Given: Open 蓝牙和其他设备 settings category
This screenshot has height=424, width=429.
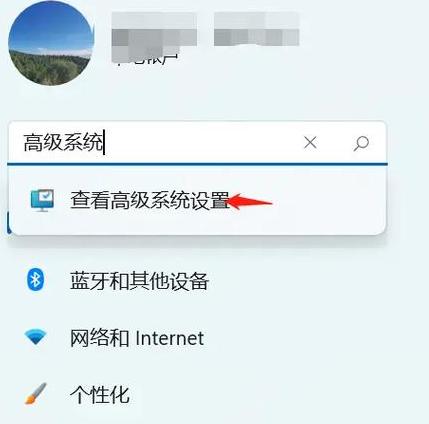Looking at the screenshot, I should (139, 281).
